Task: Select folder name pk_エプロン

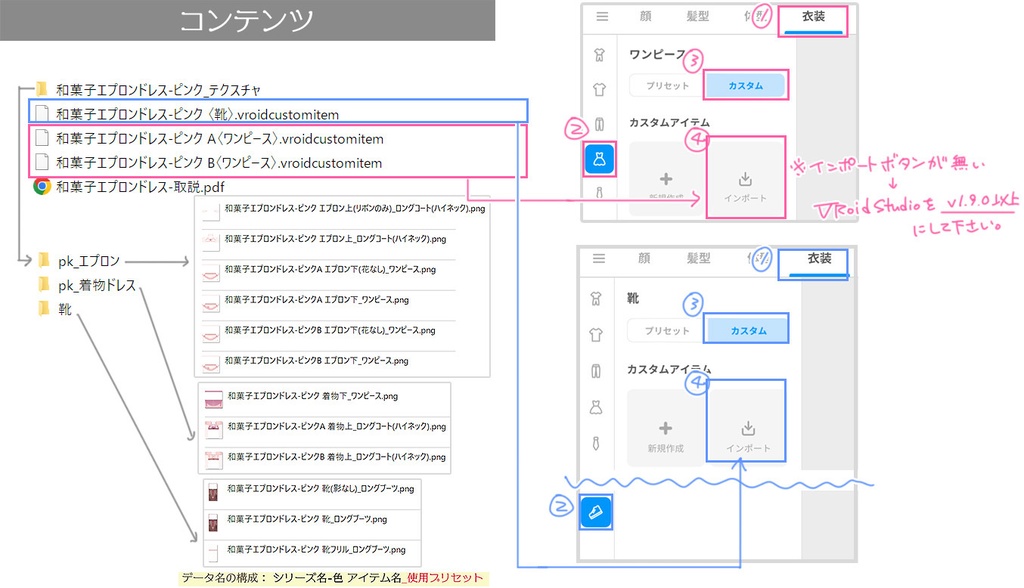Action: [89, 261]
